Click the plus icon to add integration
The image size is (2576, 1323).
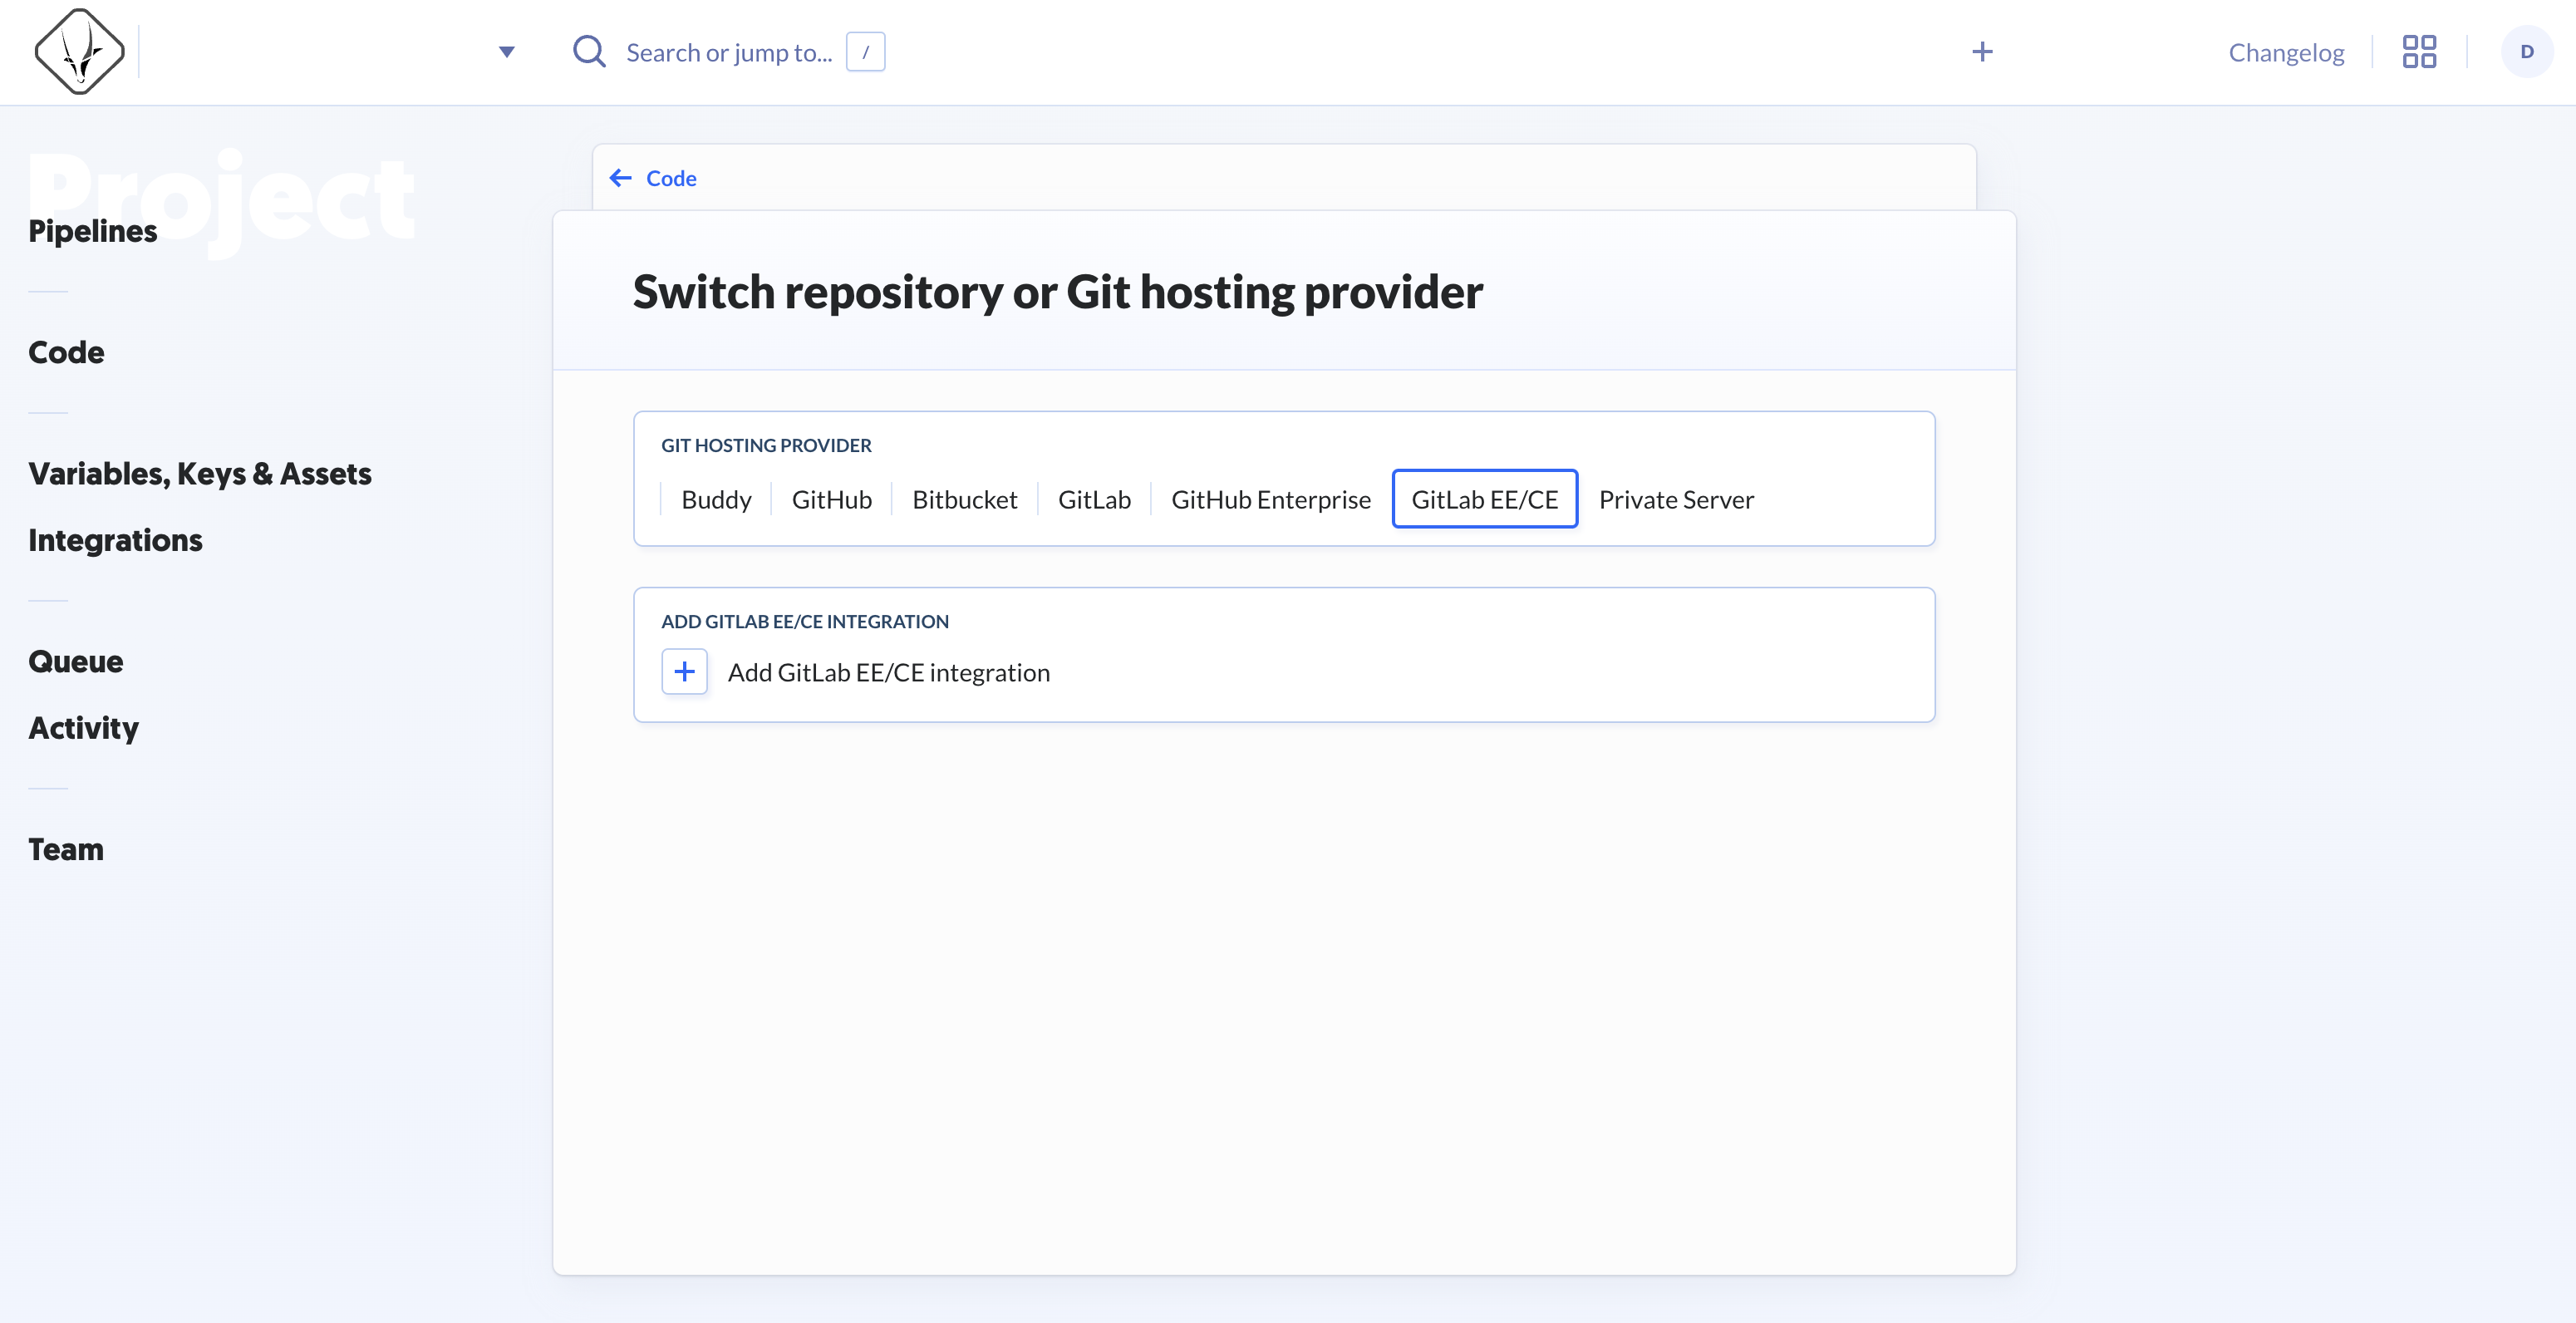tap(684, 672)
